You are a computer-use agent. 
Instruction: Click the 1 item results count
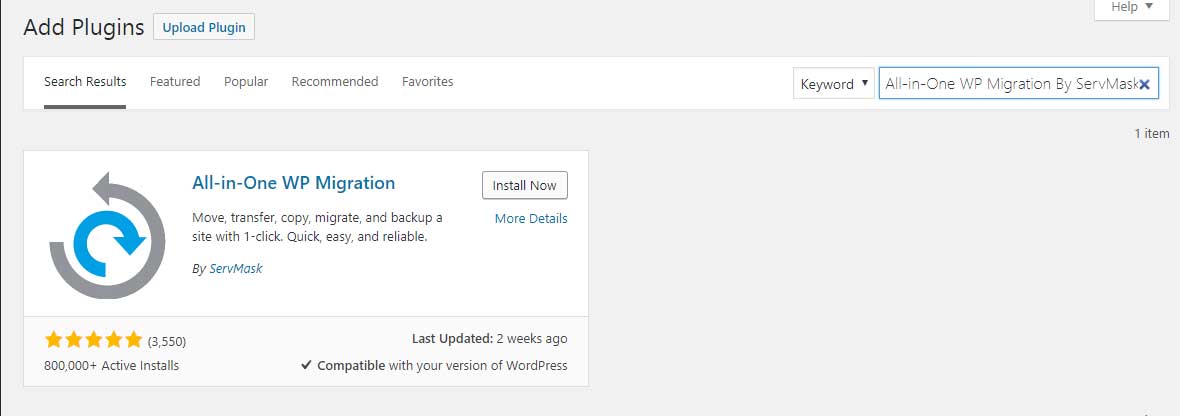click(1152, 134)
